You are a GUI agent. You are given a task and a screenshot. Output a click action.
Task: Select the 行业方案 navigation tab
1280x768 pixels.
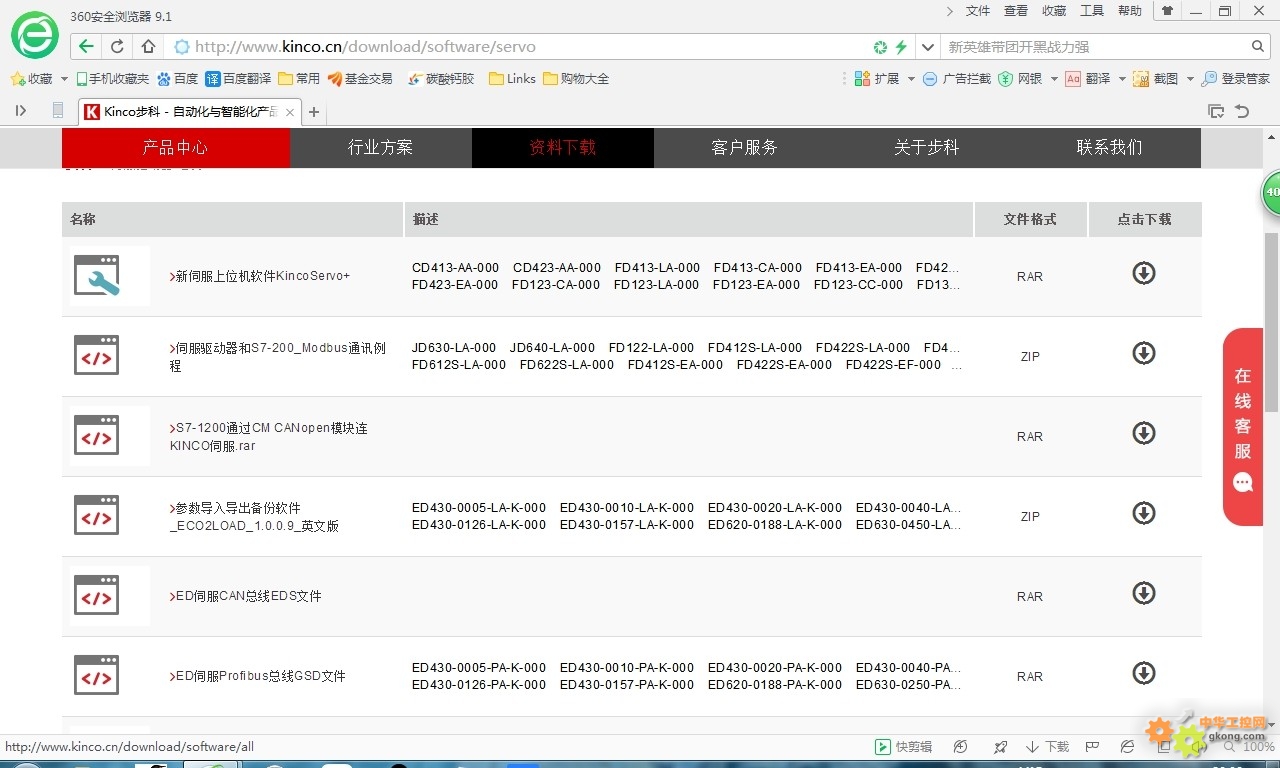[381, 148]
